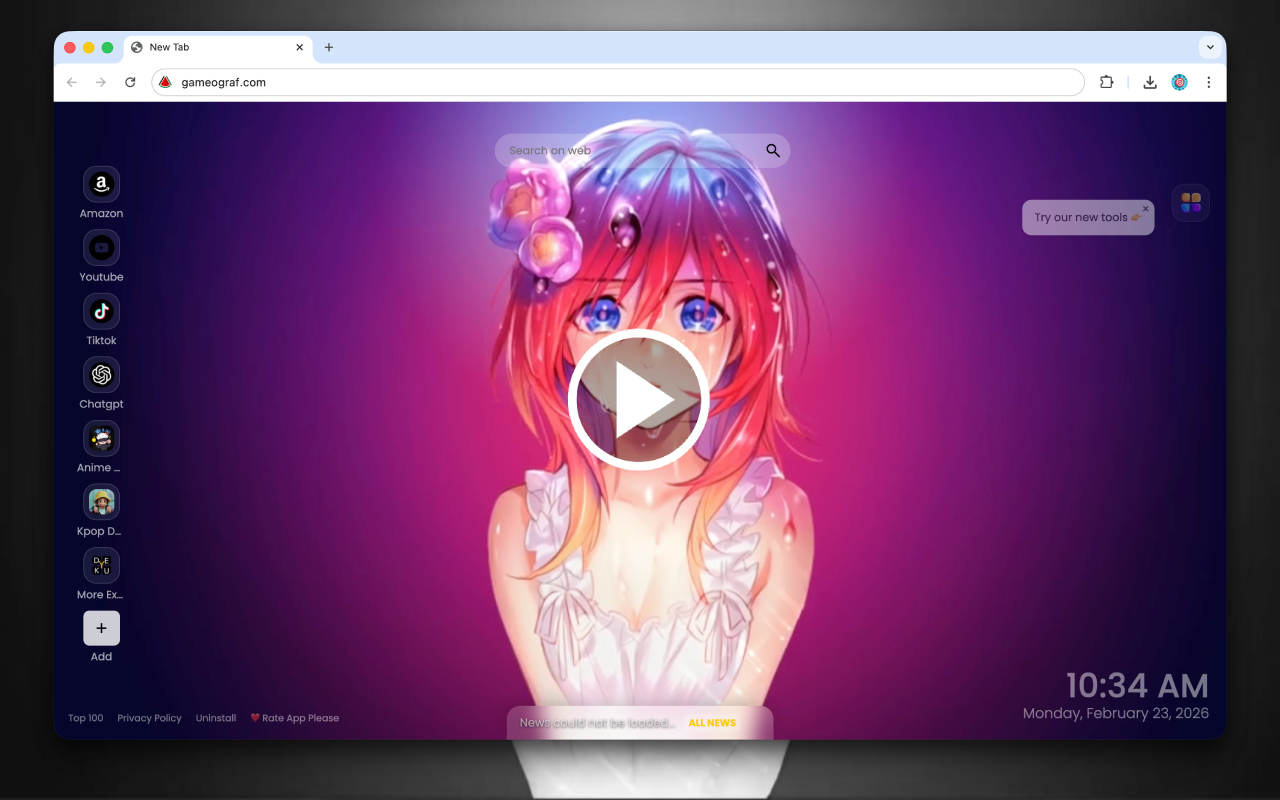
Task: Click the Monday, February 23, 2026 date
Action: [1116, 713]
